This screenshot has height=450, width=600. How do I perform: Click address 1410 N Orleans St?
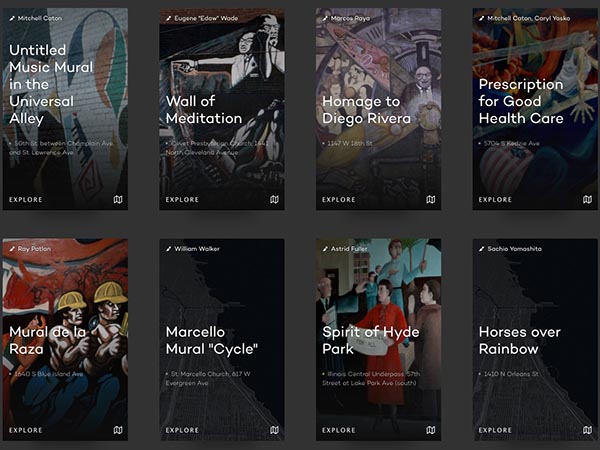tap(511, 374)
